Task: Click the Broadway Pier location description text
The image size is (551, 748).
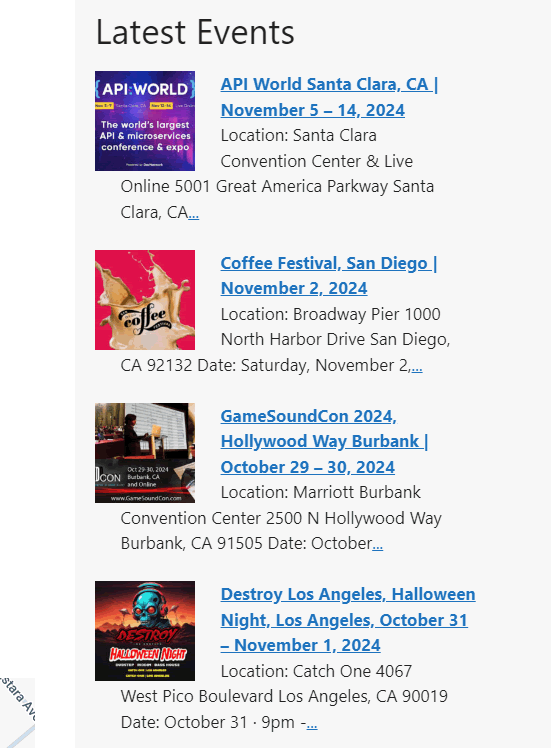Action: (x=285, y=340)
